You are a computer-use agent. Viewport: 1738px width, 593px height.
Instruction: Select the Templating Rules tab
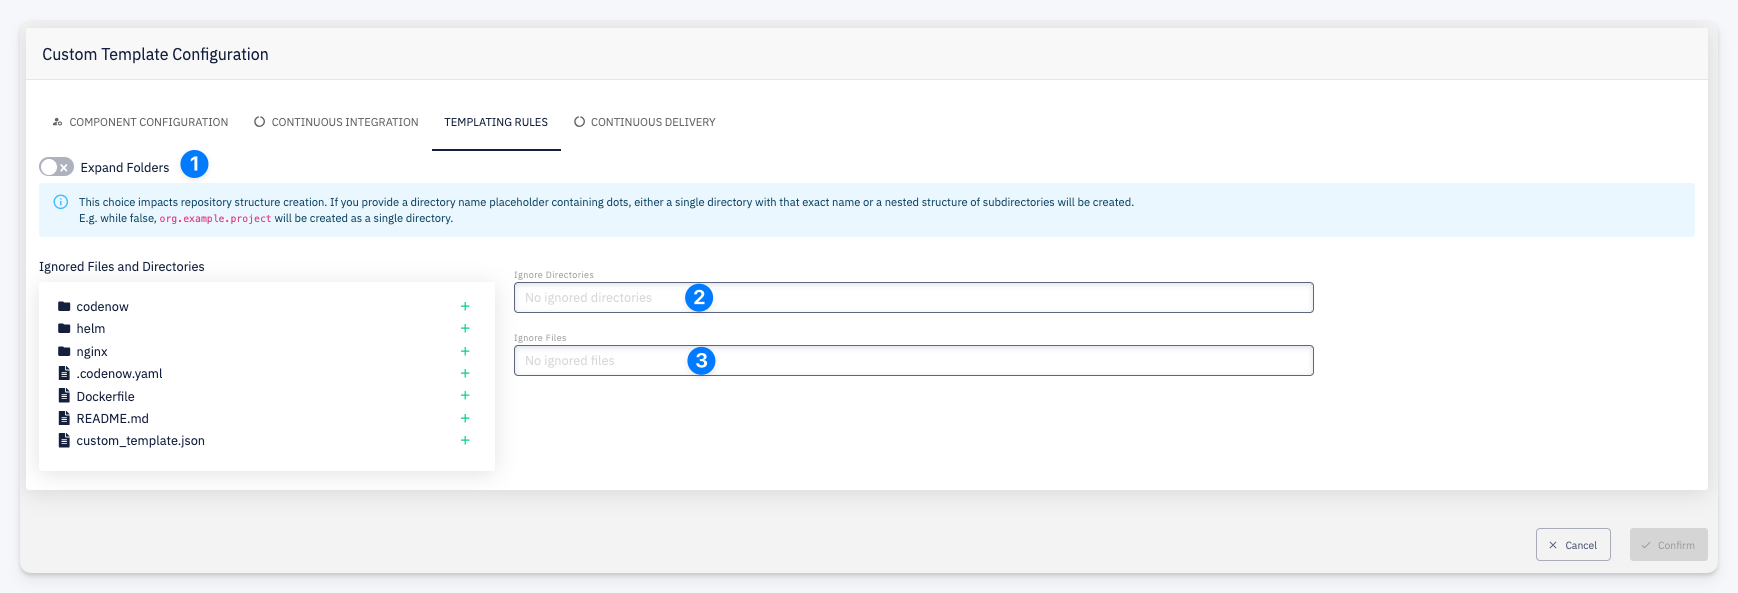tap(496, 122)
